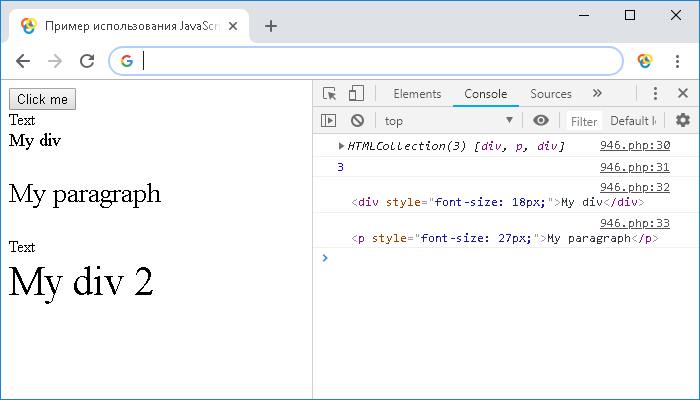700x400 pixels.
Task: Switch to the Elements tab
Action: [x=417, y=94]
